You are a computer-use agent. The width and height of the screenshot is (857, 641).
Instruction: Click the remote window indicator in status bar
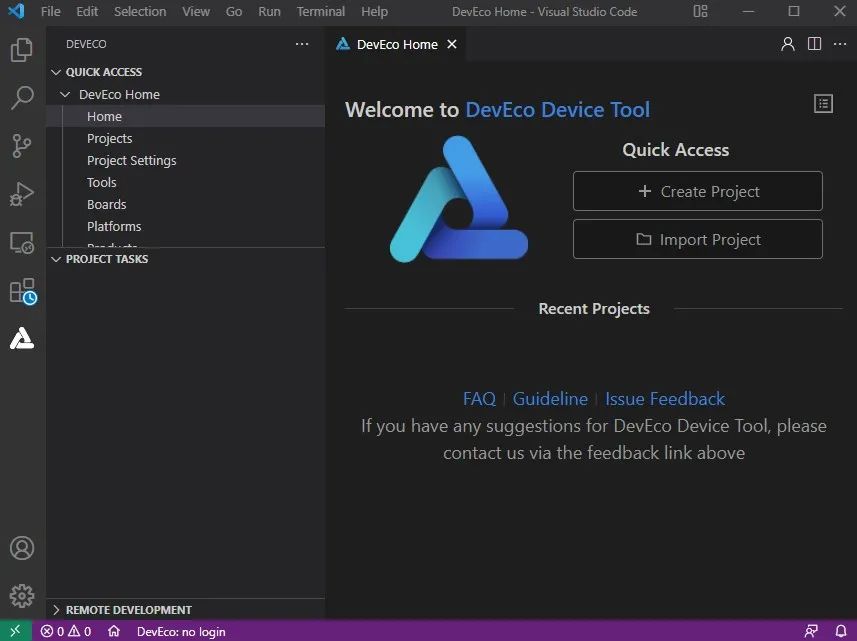(15, 631)
